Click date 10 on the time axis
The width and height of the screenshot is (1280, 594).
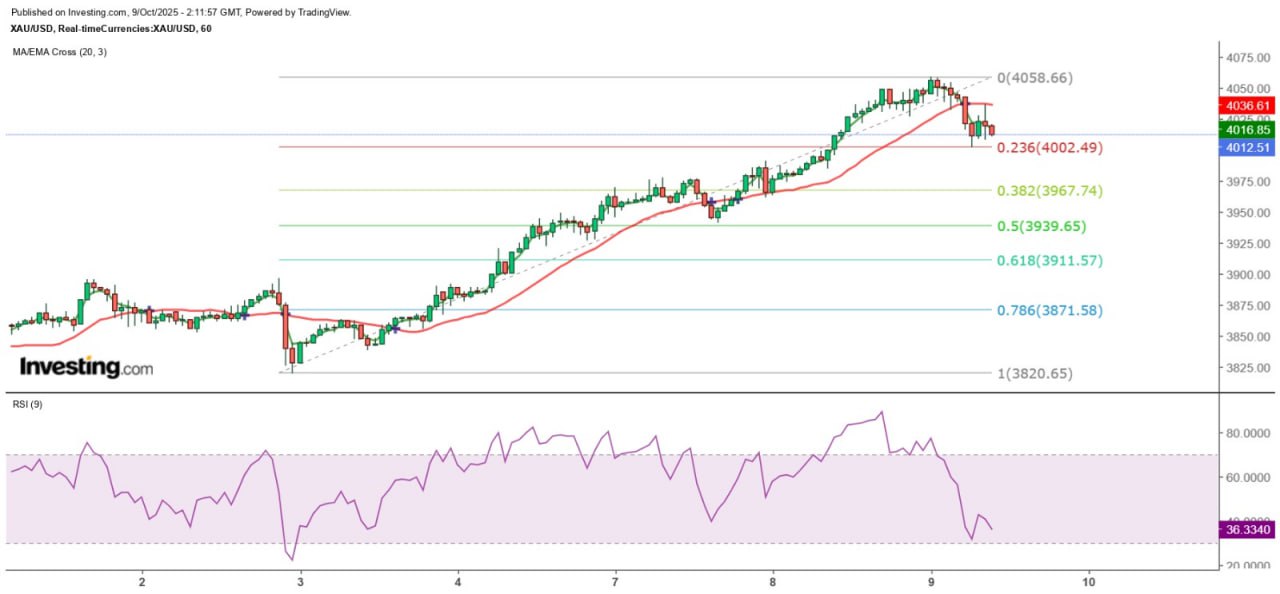pos(1088,581)
